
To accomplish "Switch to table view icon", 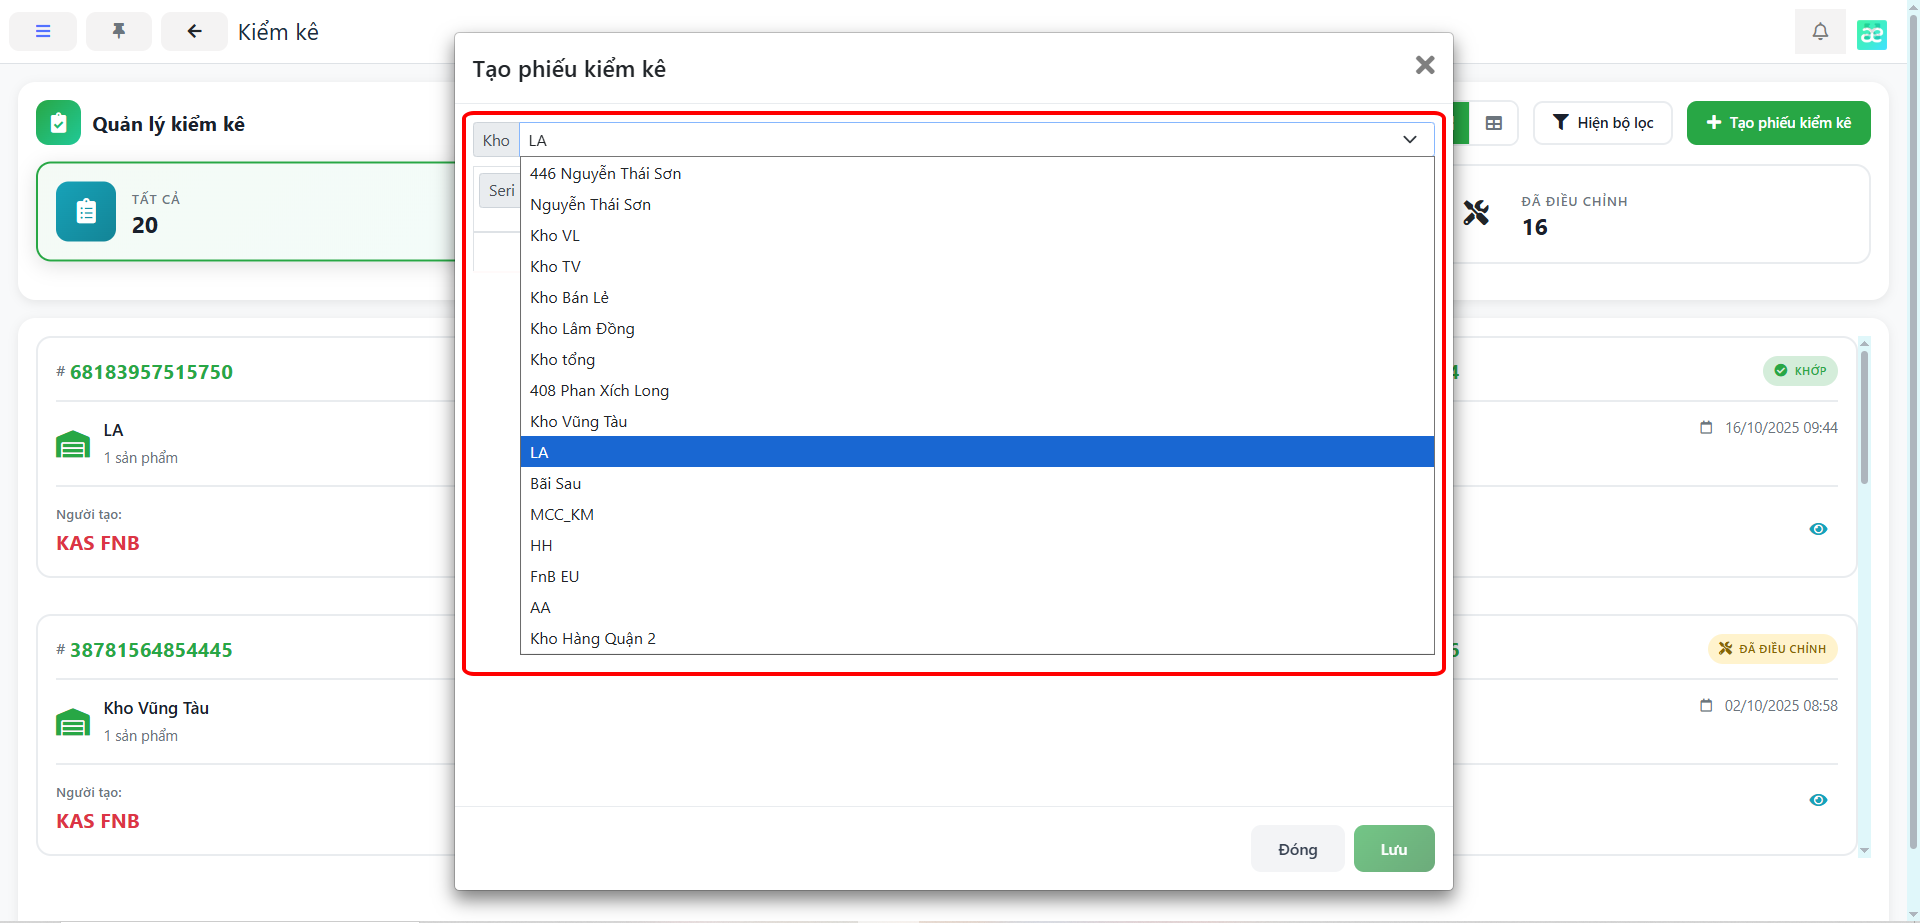I will [x=1494, y=123].
